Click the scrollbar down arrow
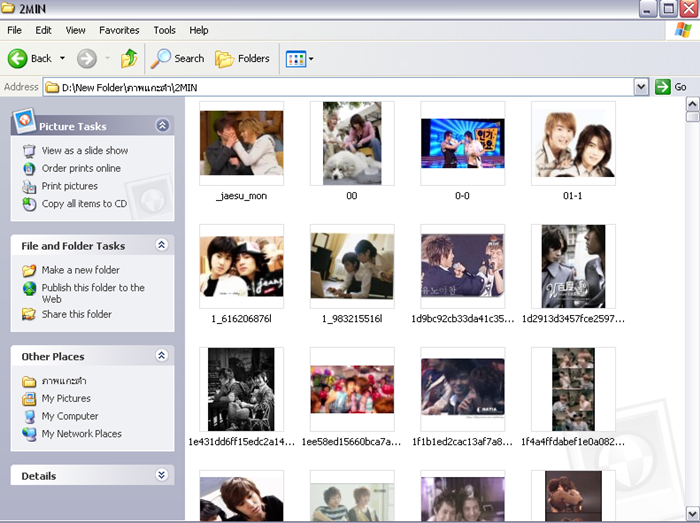This screenshot has width=700, height=523. point(692,513)
